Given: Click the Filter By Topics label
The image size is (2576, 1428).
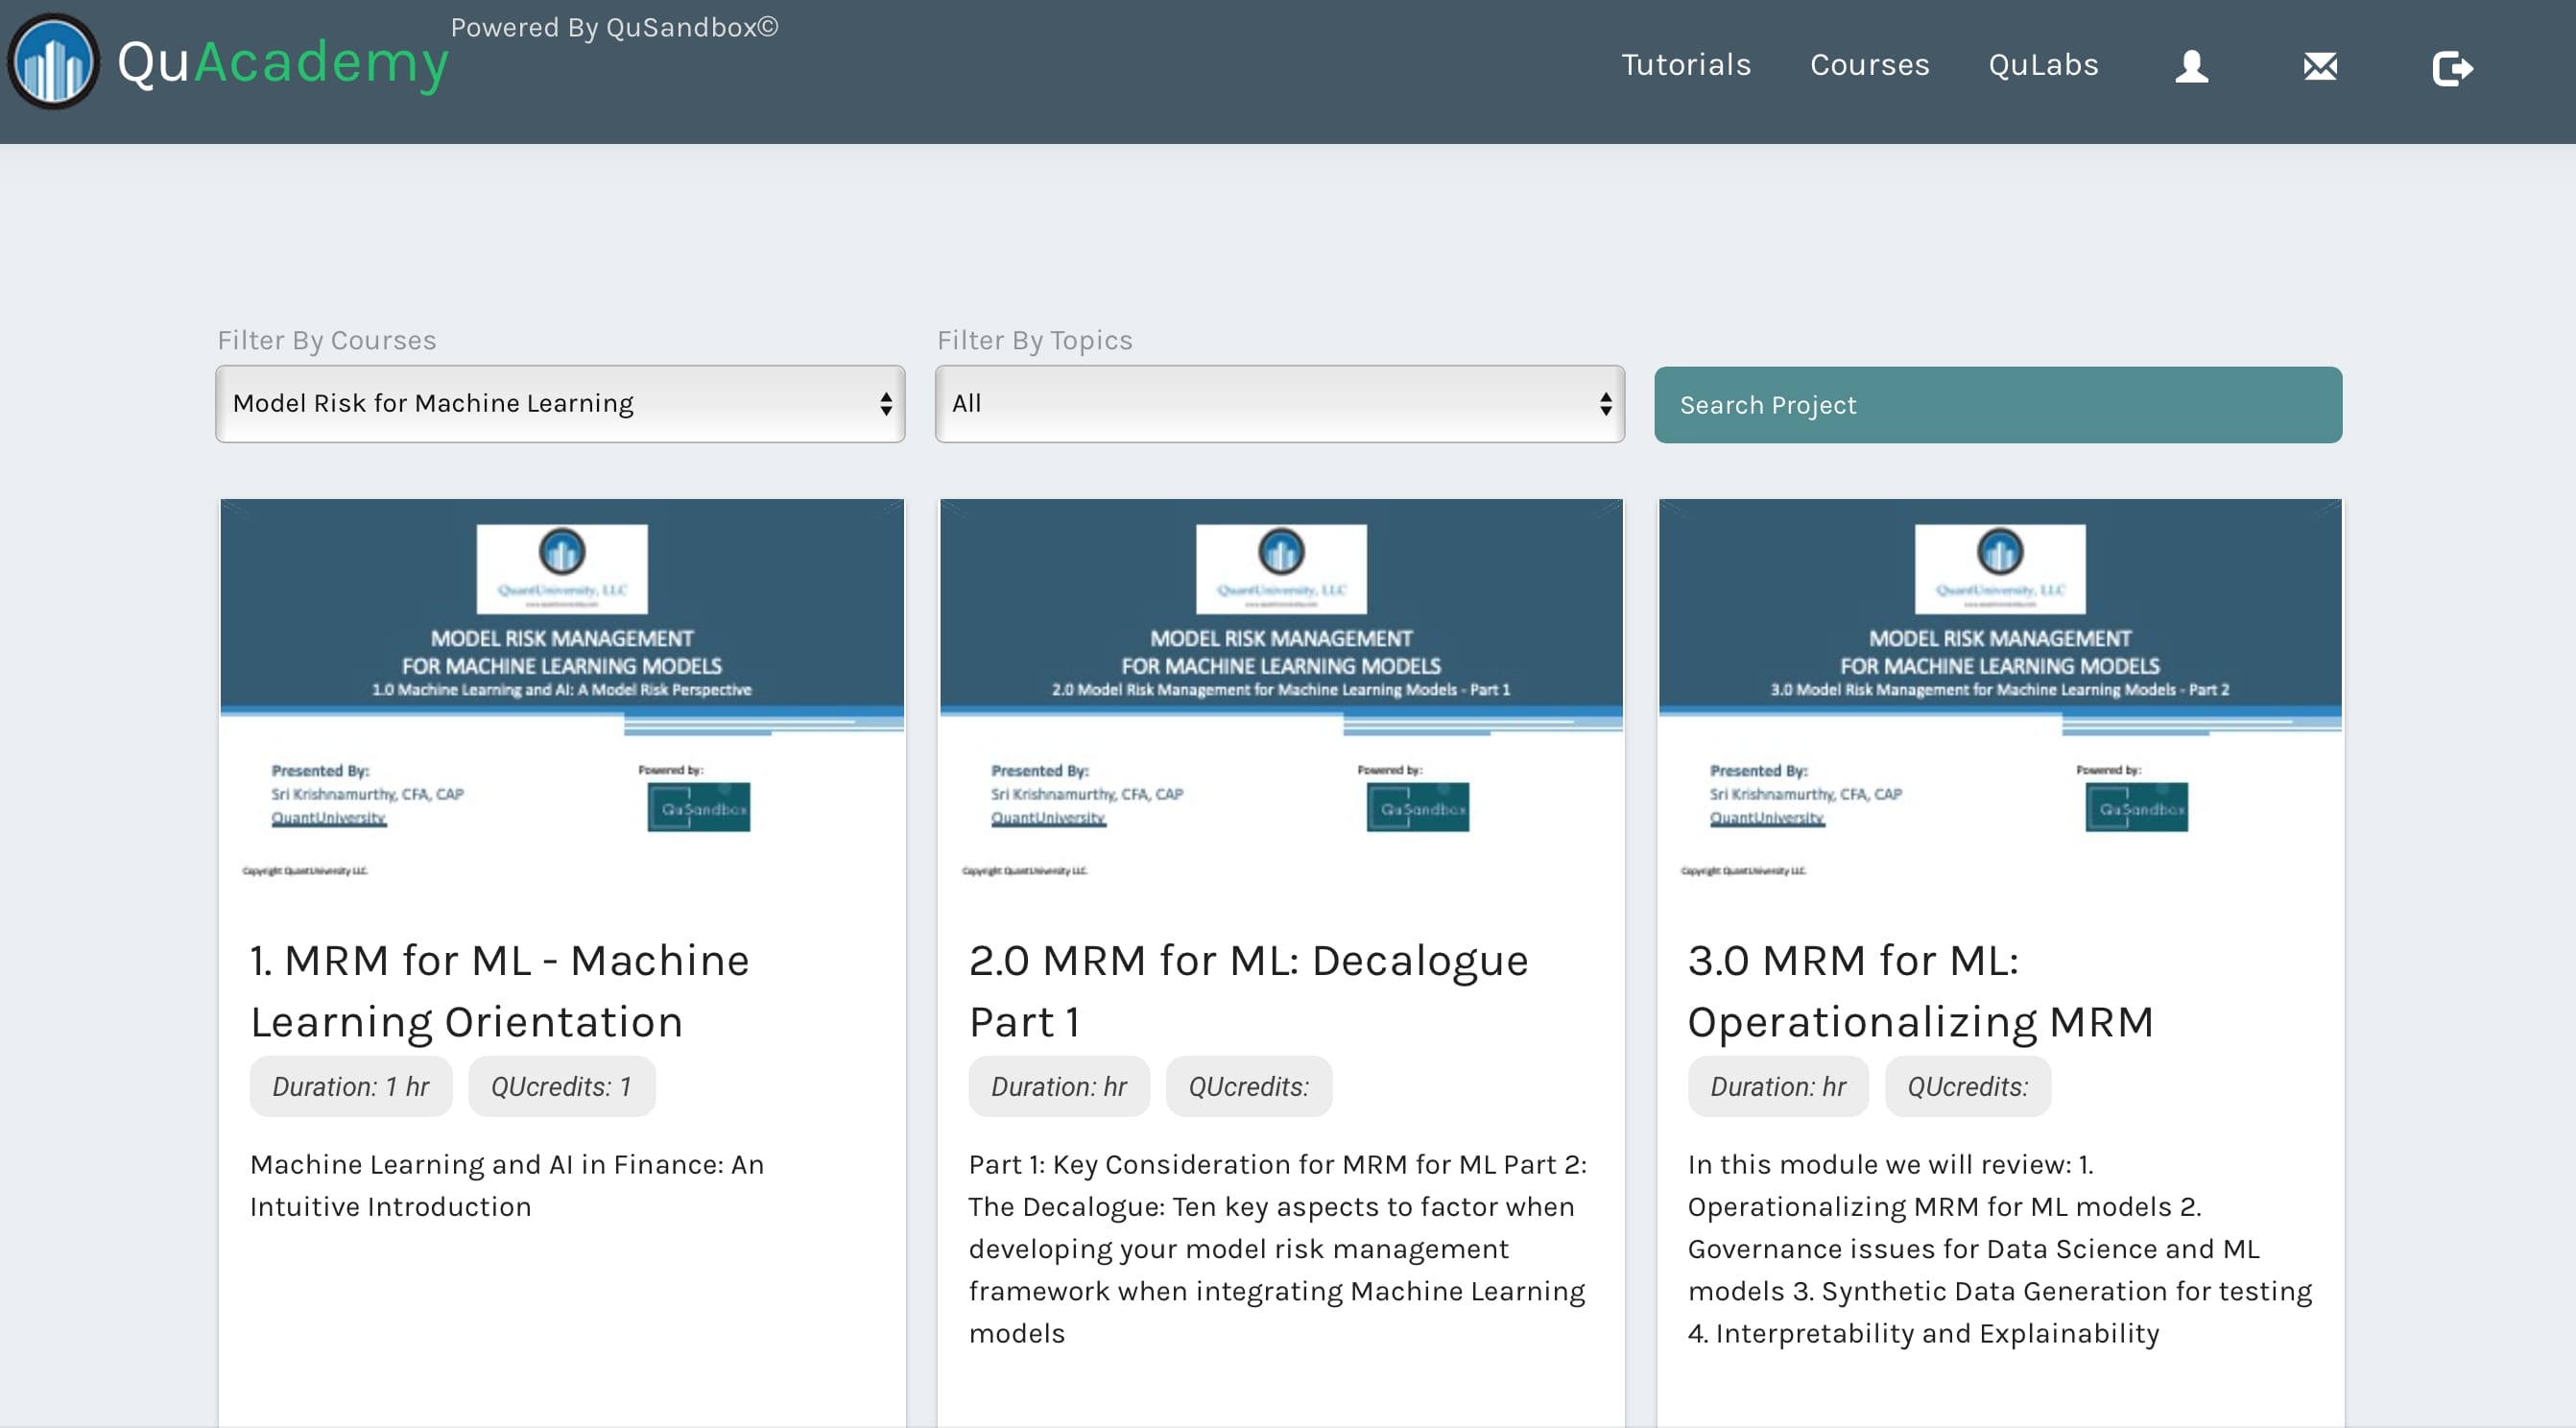Looking at the screenshot, I should 1035,340.
